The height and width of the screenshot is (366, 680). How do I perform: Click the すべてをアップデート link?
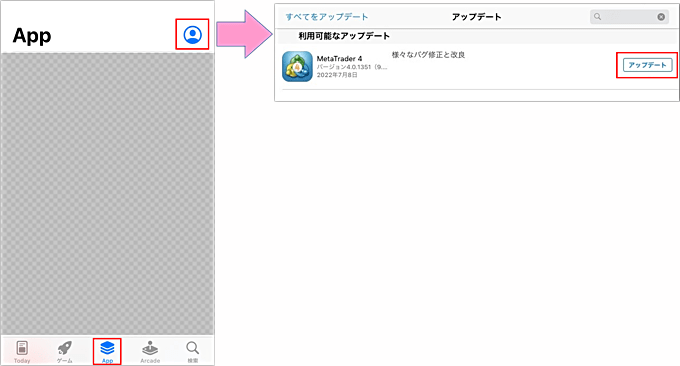[x=327, y=17]
